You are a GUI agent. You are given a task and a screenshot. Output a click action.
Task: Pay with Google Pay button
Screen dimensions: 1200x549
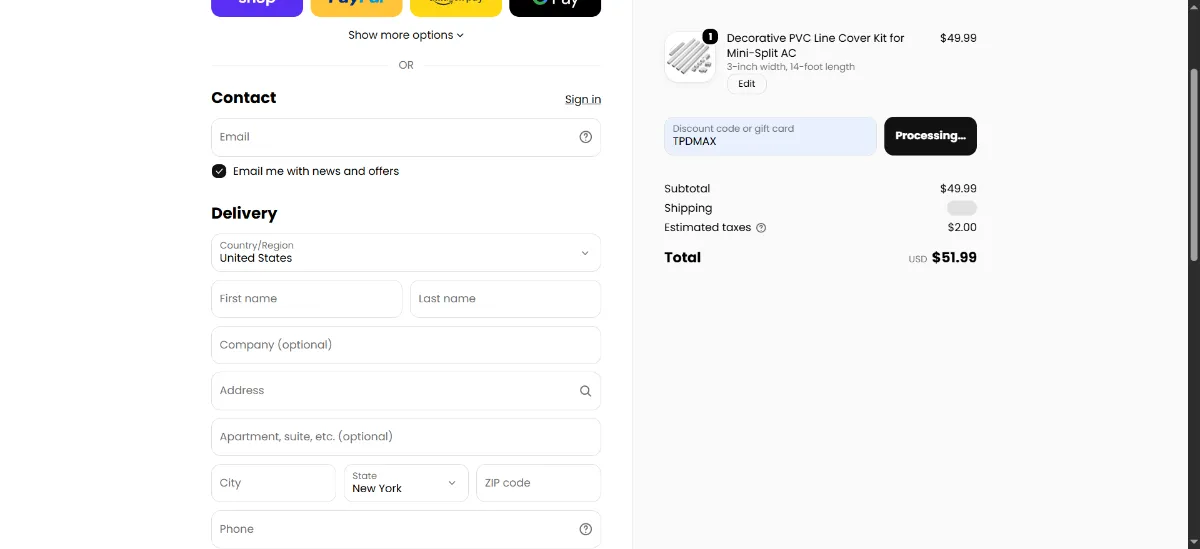tap(556, 8)
